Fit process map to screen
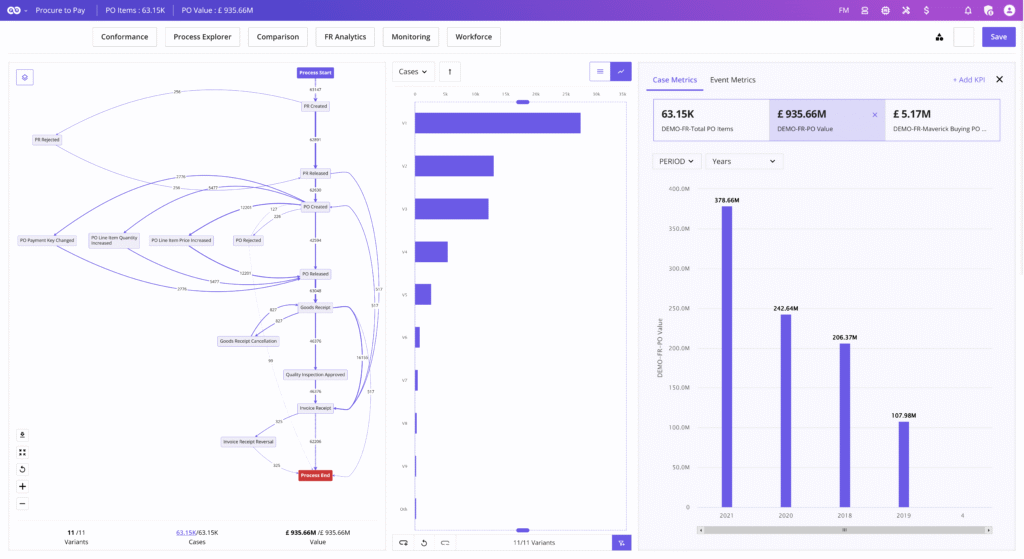This screenshot has width=1024, height=559. [23, 452]
